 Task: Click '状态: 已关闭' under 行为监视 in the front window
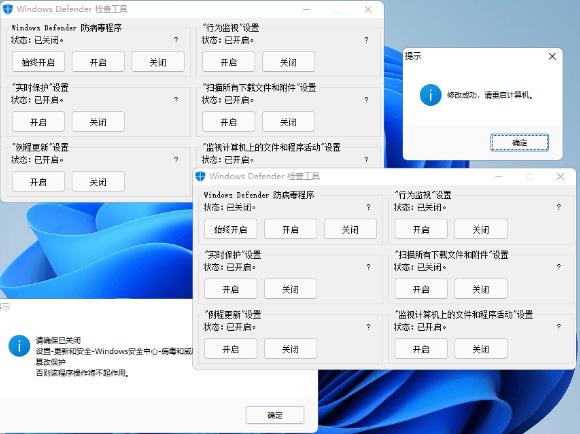tap(420, 207)
